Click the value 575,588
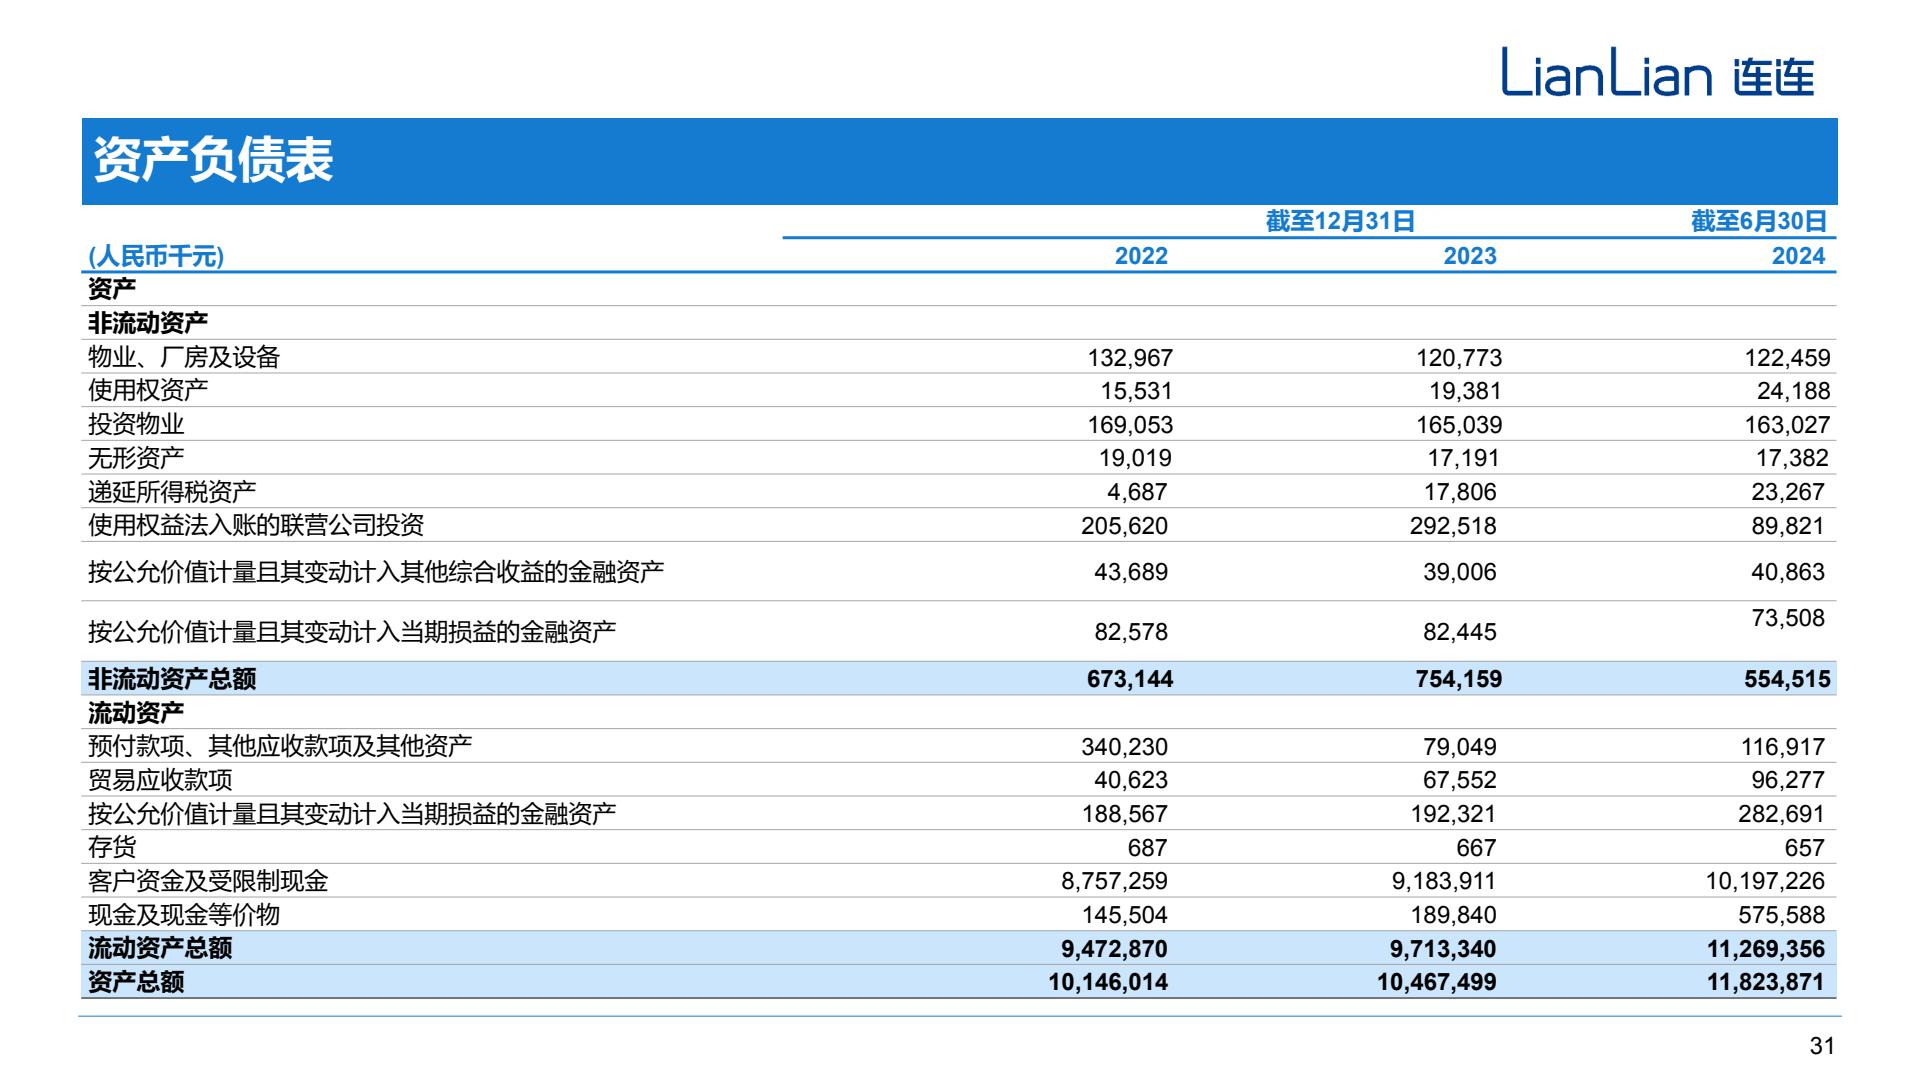The height and width of the screenshot is (1080, 1920). [1781, 915]
